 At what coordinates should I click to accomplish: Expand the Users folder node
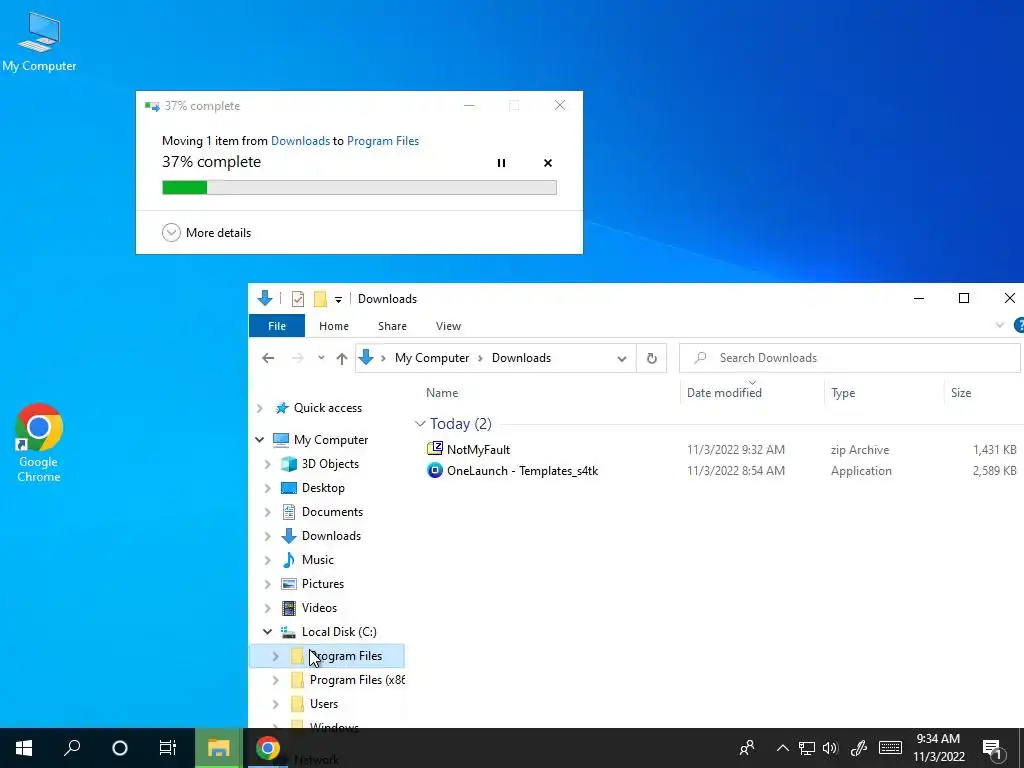(276, 704)
